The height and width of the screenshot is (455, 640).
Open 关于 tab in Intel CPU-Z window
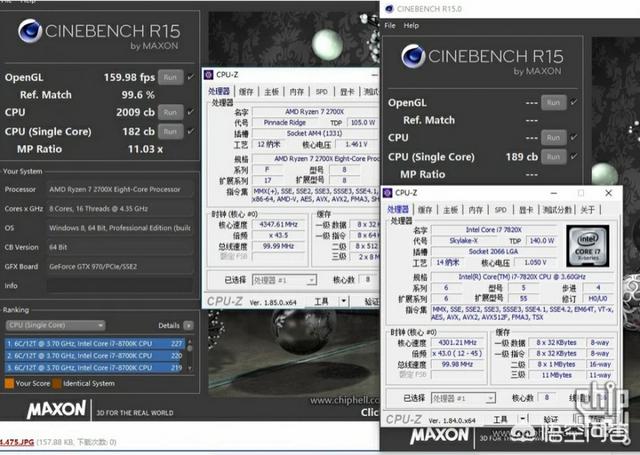[x=587, y=210]
